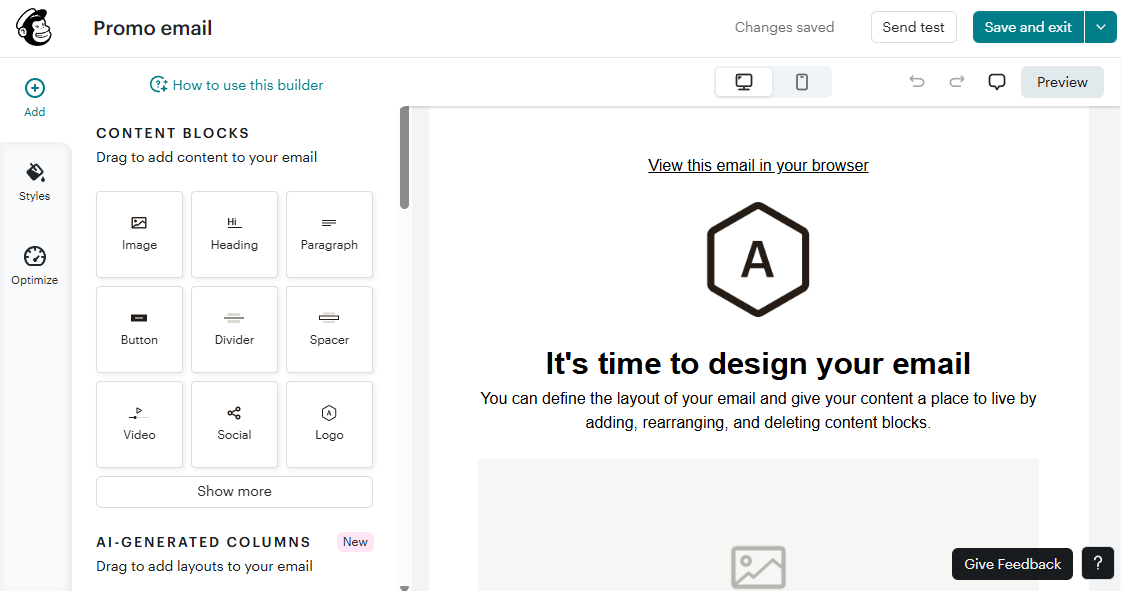Select the Video content block

139,424
